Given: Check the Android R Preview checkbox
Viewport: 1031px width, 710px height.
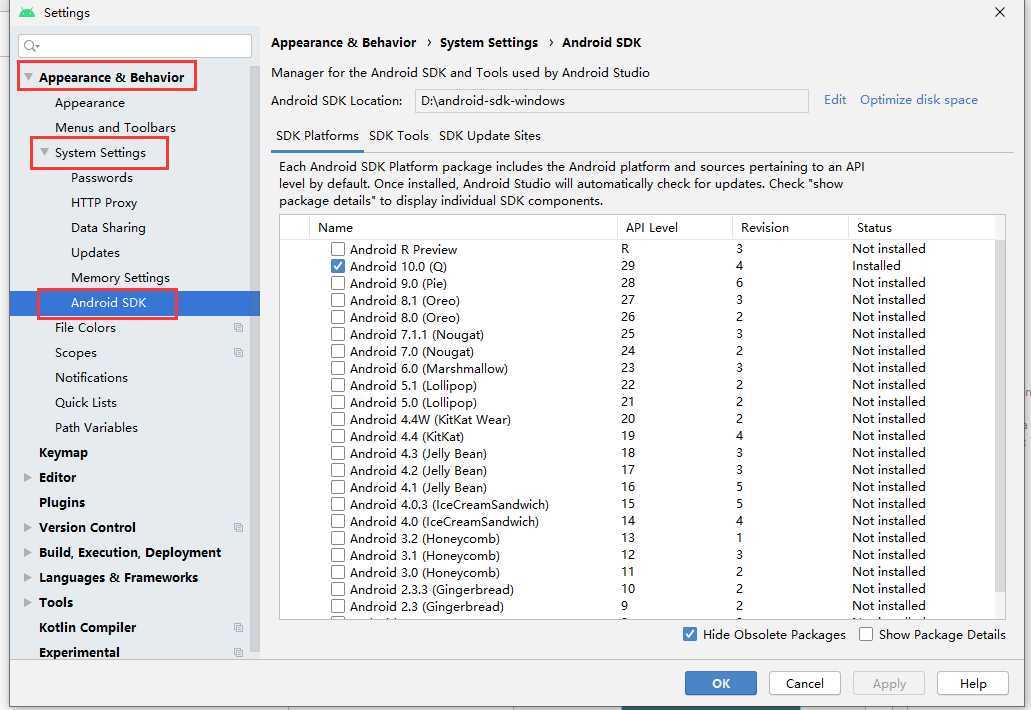Looking at the screenshot, I should [338, 249].
